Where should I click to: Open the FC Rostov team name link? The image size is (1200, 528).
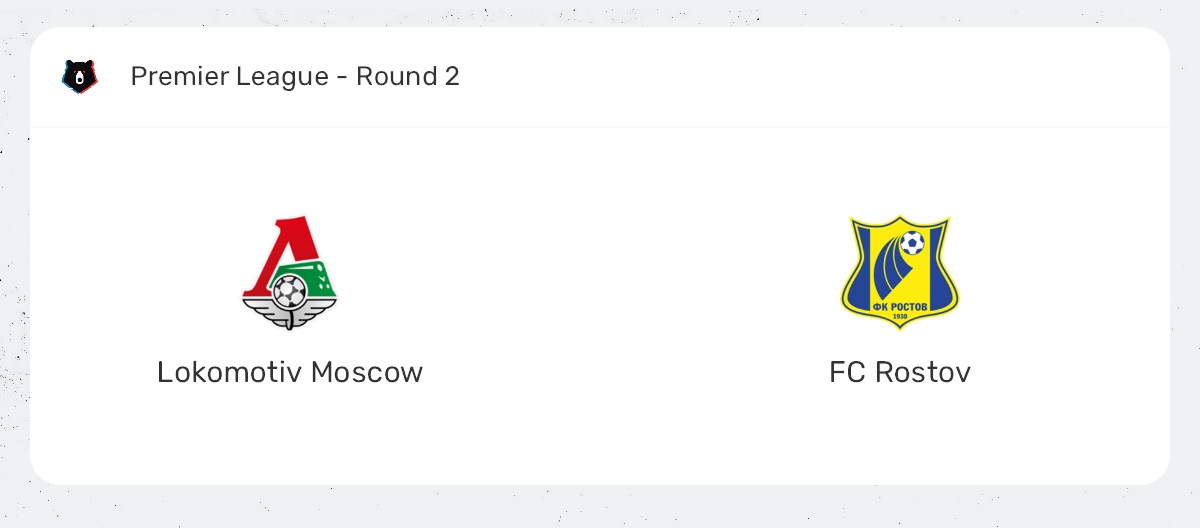(899, 372)
